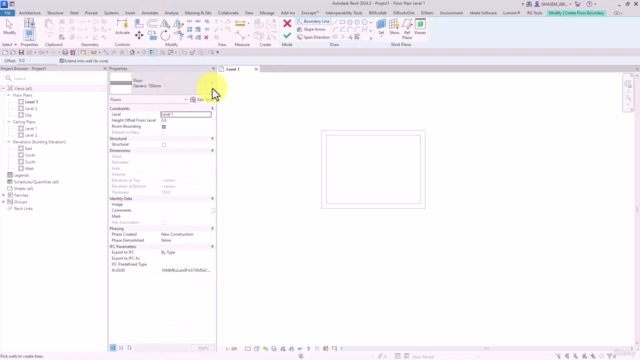Image resolution: width=640 pixels, height=360 pixels.
Task: Click the Visual Style icon in view bar
Action: pyautogui.click(x=256, y=349)
